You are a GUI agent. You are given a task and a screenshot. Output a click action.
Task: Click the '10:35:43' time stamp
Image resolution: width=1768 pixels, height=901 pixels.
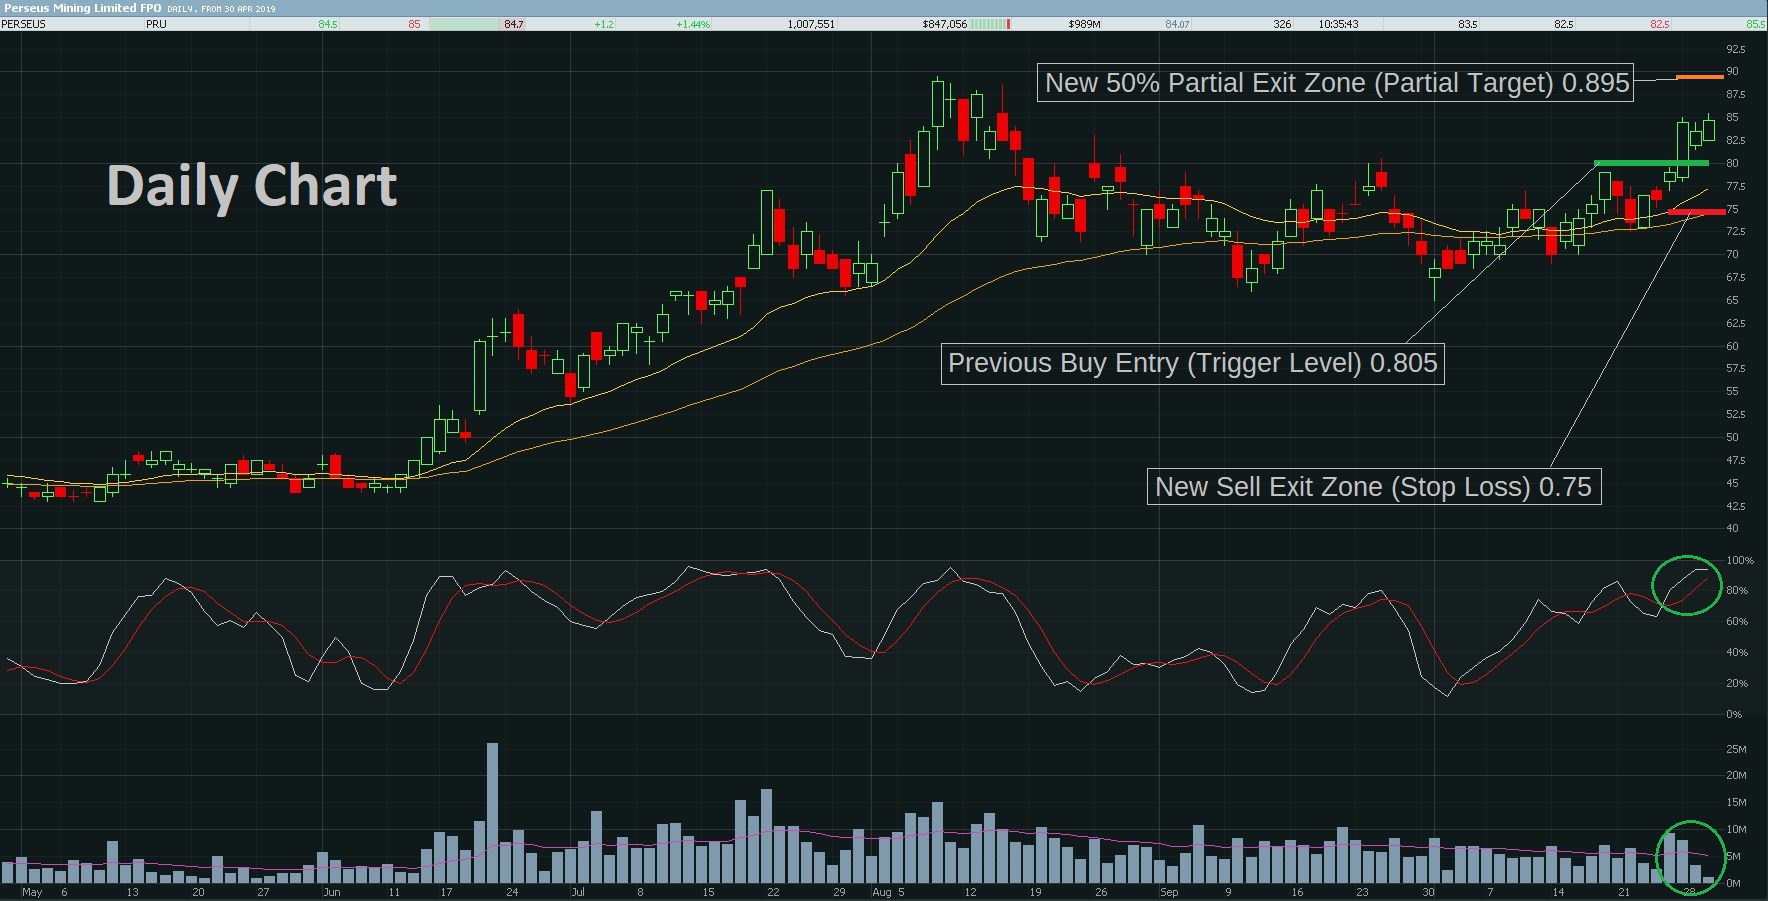coord(1338,24)
